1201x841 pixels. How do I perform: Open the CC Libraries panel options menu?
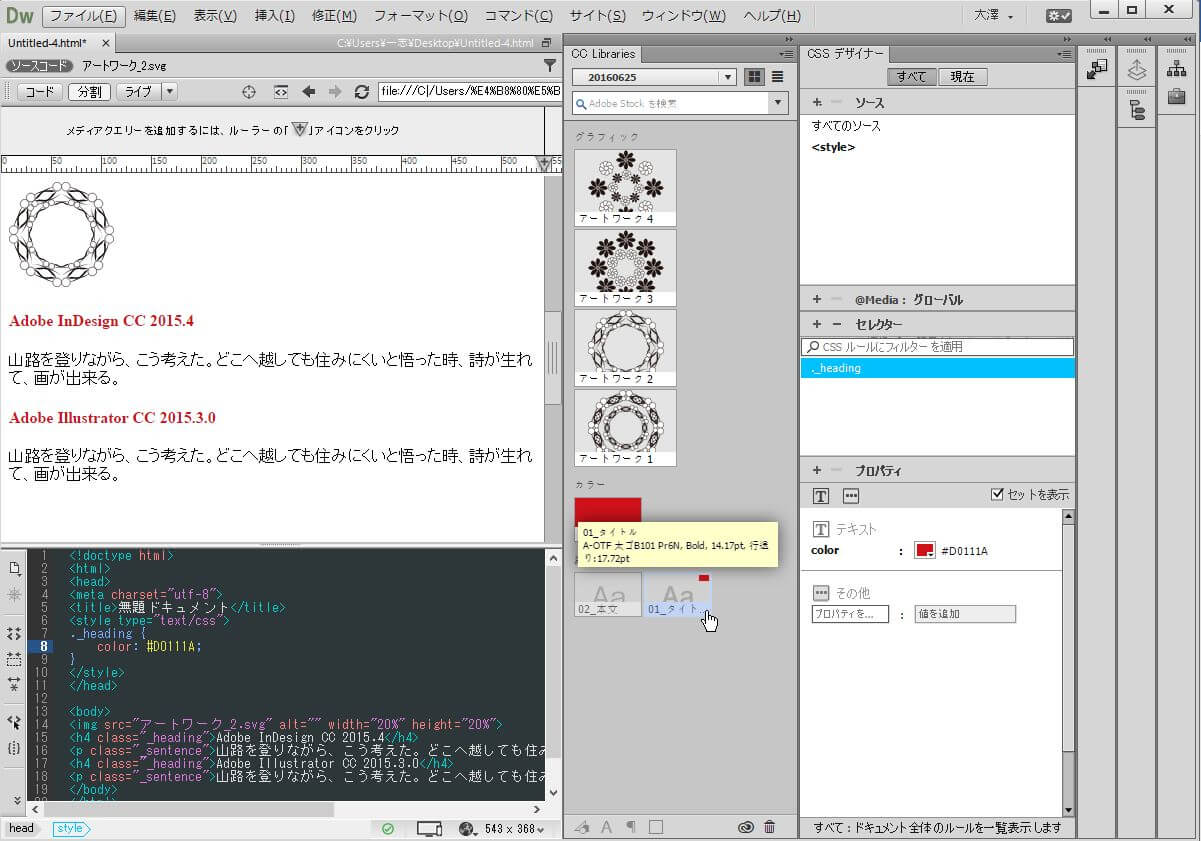785,54
